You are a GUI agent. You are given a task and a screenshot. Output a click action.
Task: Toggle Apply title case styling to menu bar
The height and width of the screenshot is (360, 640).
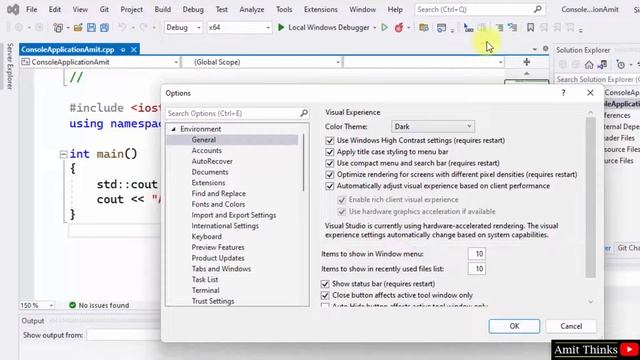tap(329, 152)
